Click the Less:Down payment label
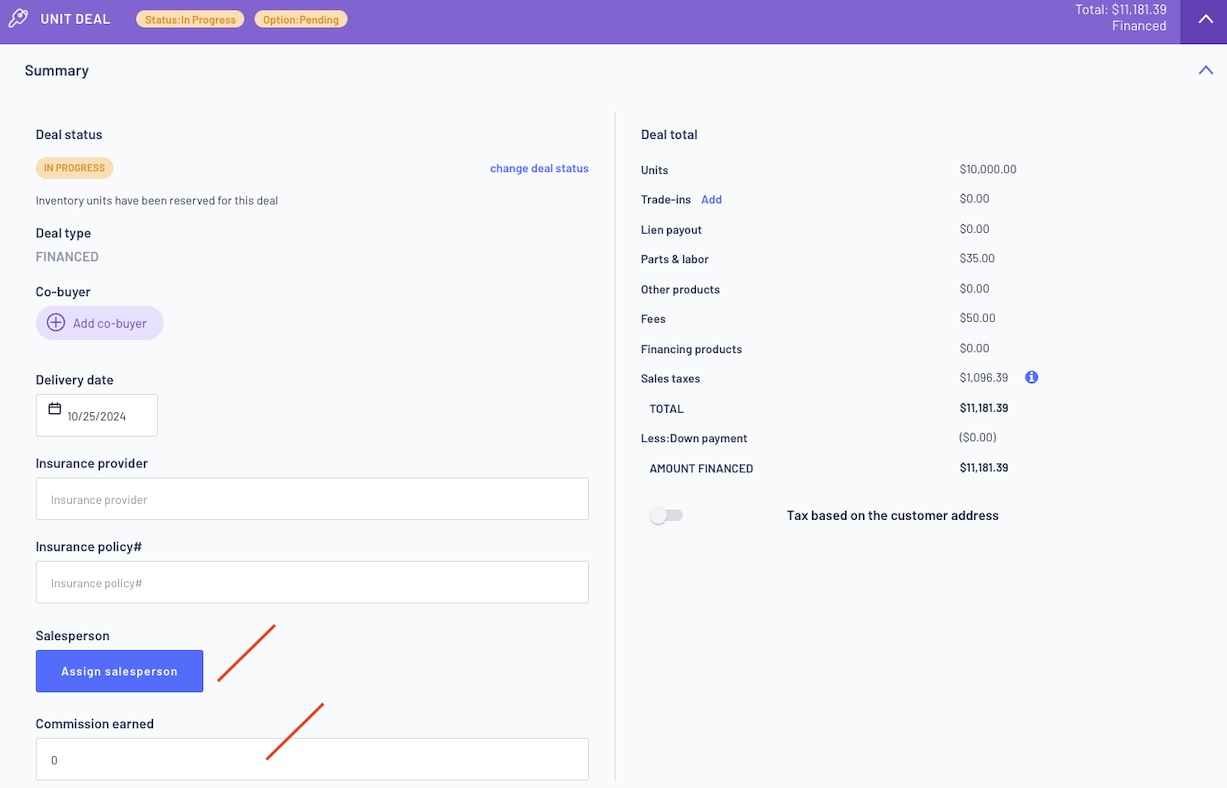Screen dimensions: 1227x788 pyautogui.click(x=694, y=438)
